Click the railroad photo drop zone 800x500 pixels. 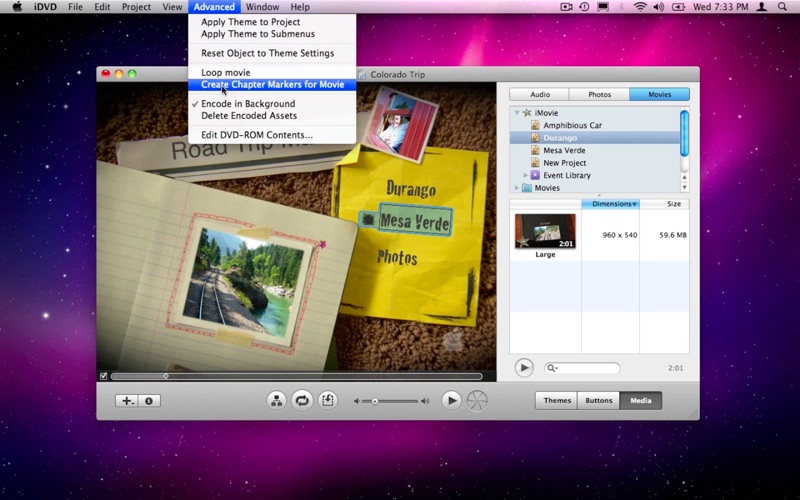[x=243, y=283]
